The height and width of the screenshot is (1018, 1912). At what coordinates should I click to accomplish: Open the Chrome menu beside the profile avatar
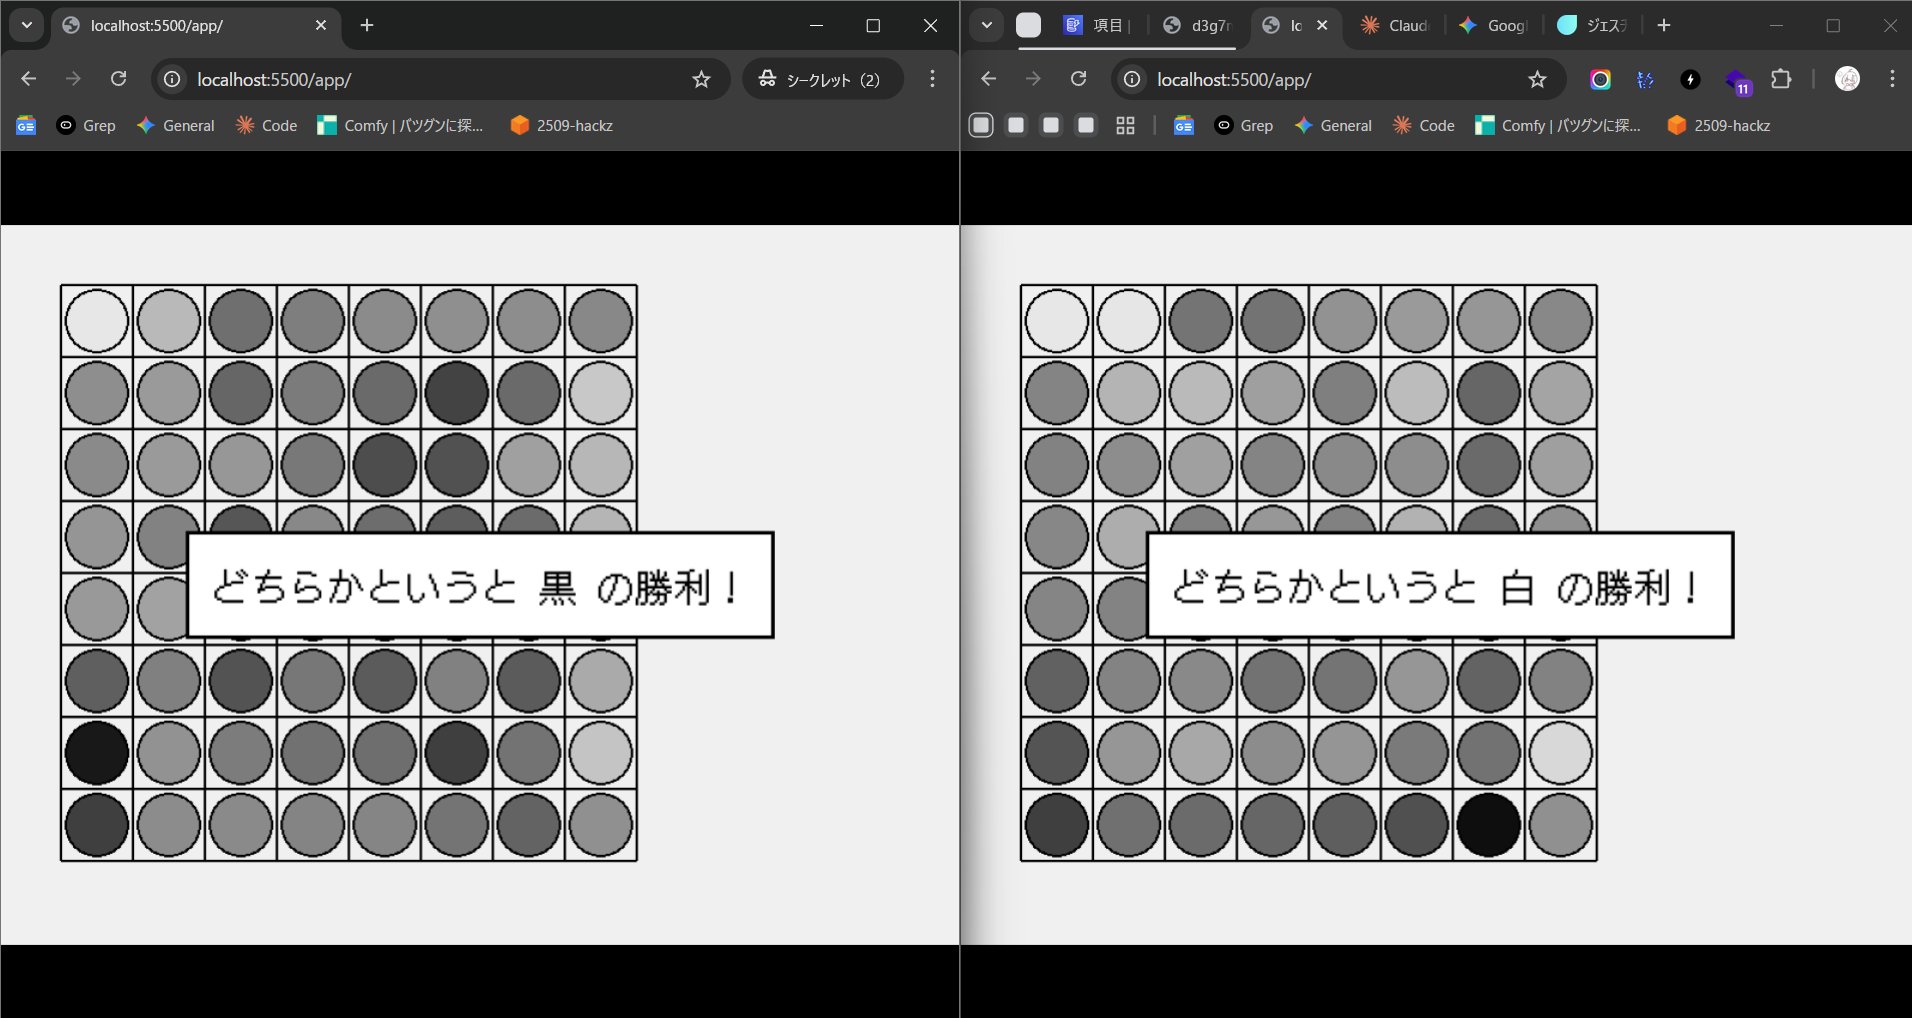coord(1891,79)
